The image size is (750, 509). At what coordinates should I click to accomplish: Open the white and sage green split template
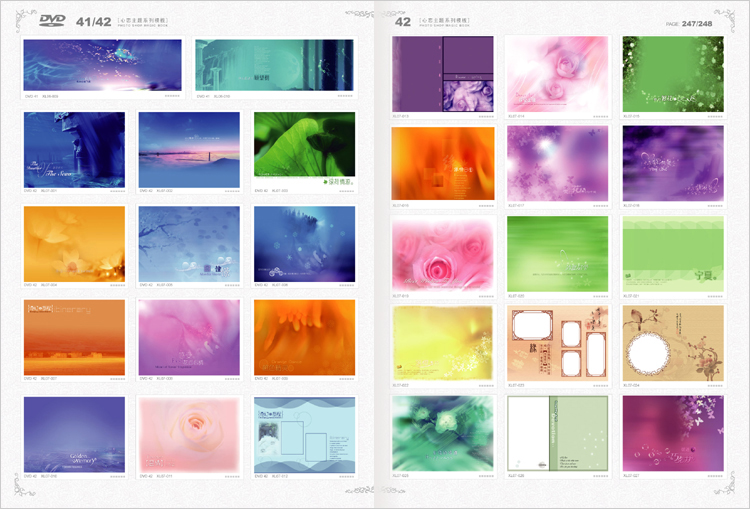558,433
